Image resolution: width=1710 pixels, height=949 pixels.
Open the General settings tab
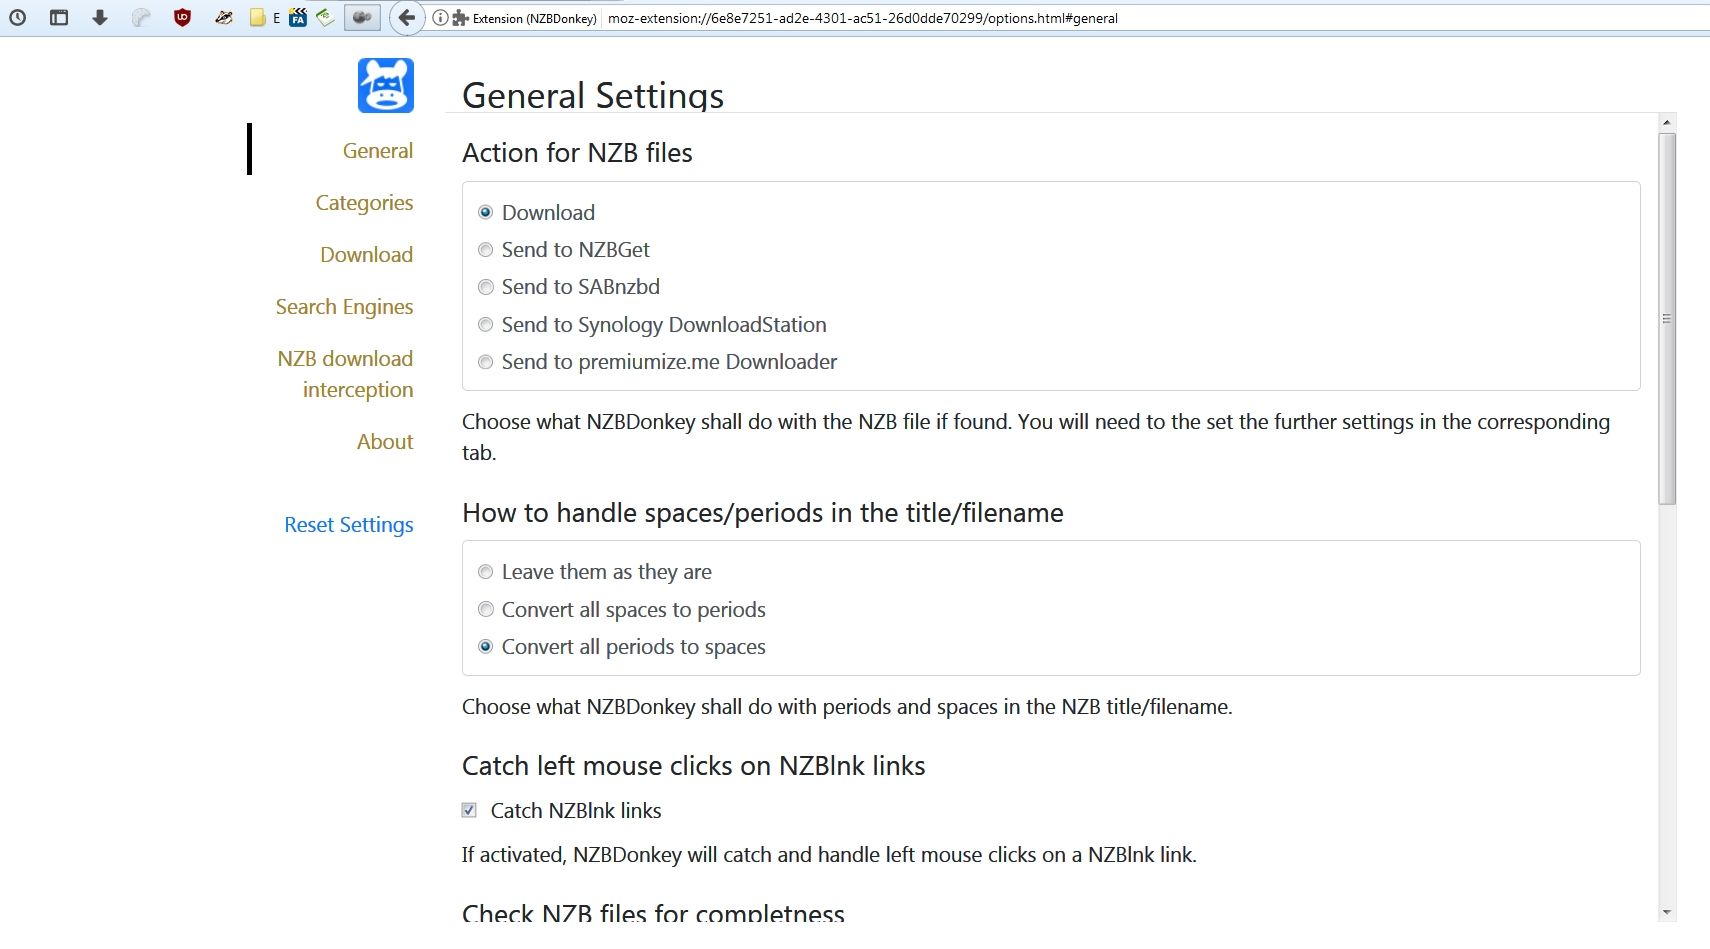point(378,150)
